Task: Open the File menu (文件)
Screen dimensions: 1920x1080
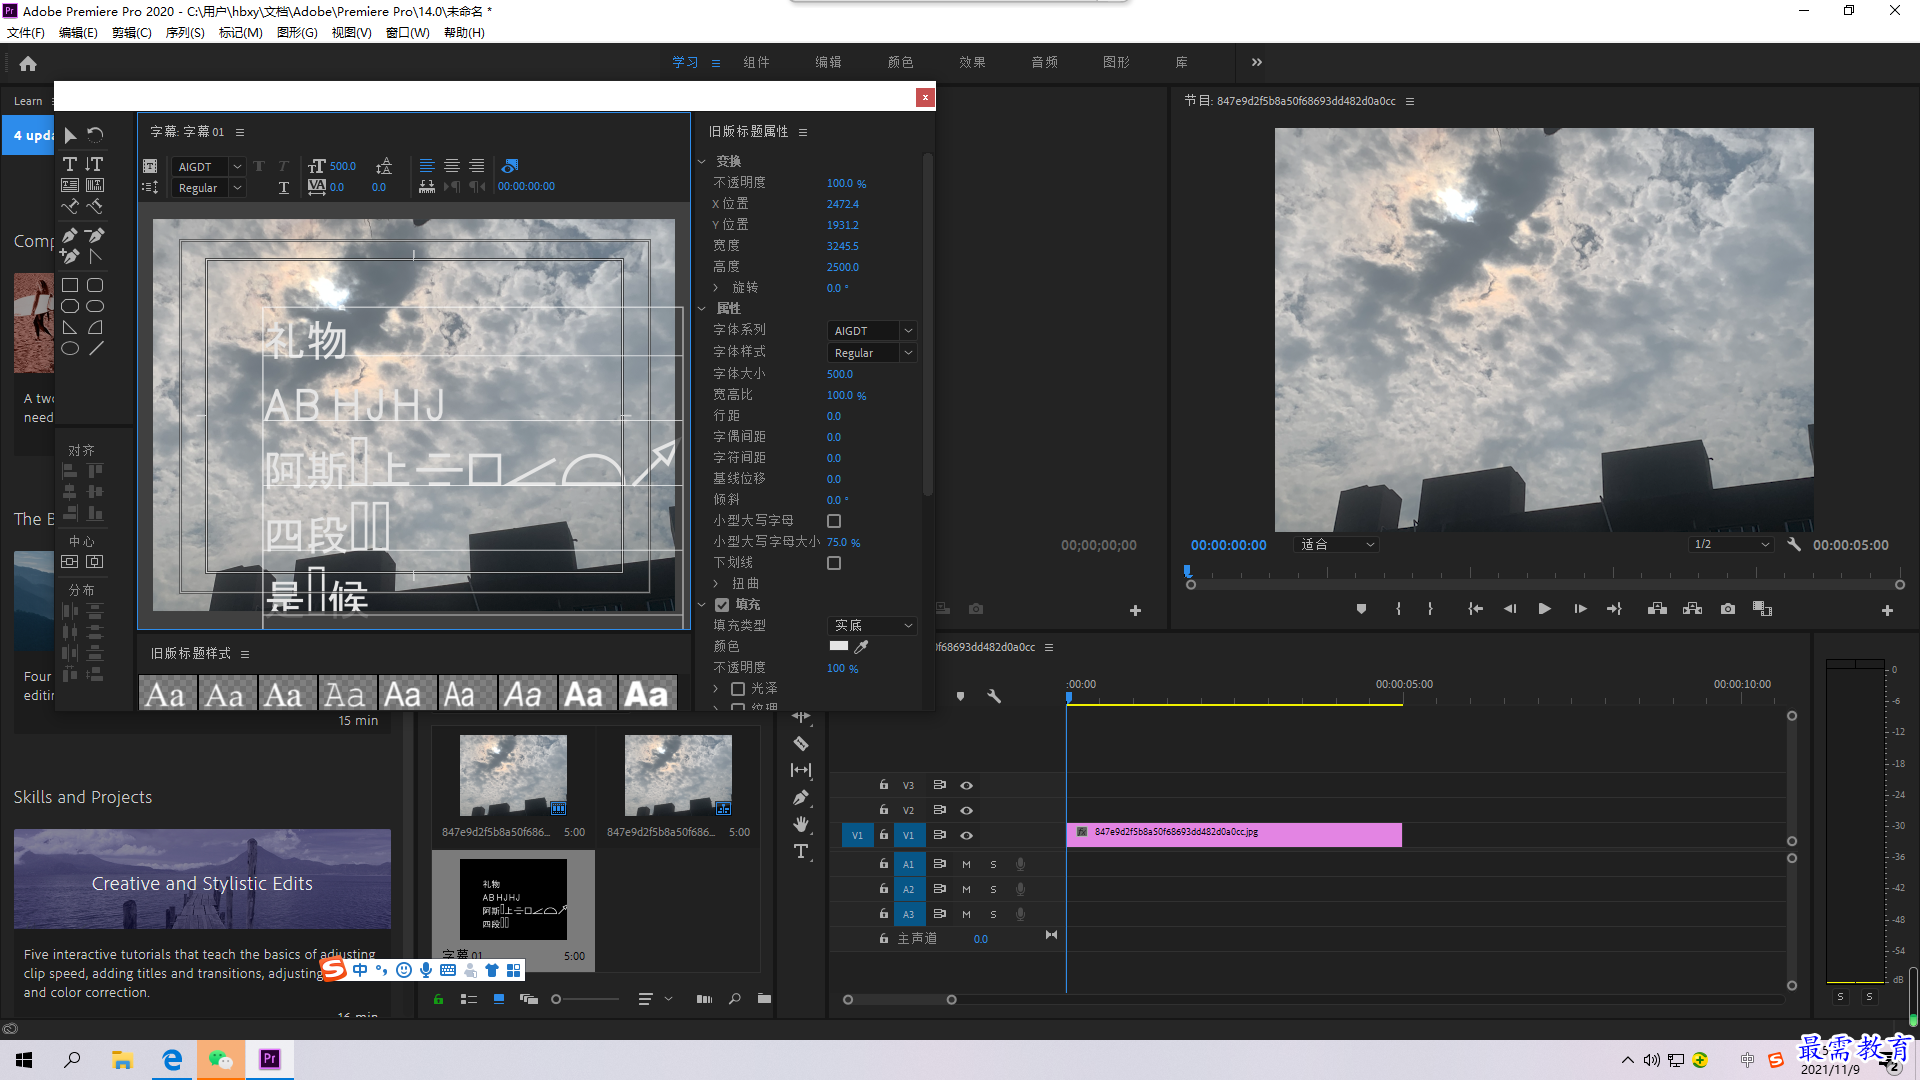Action: click(x=26, y=33)
